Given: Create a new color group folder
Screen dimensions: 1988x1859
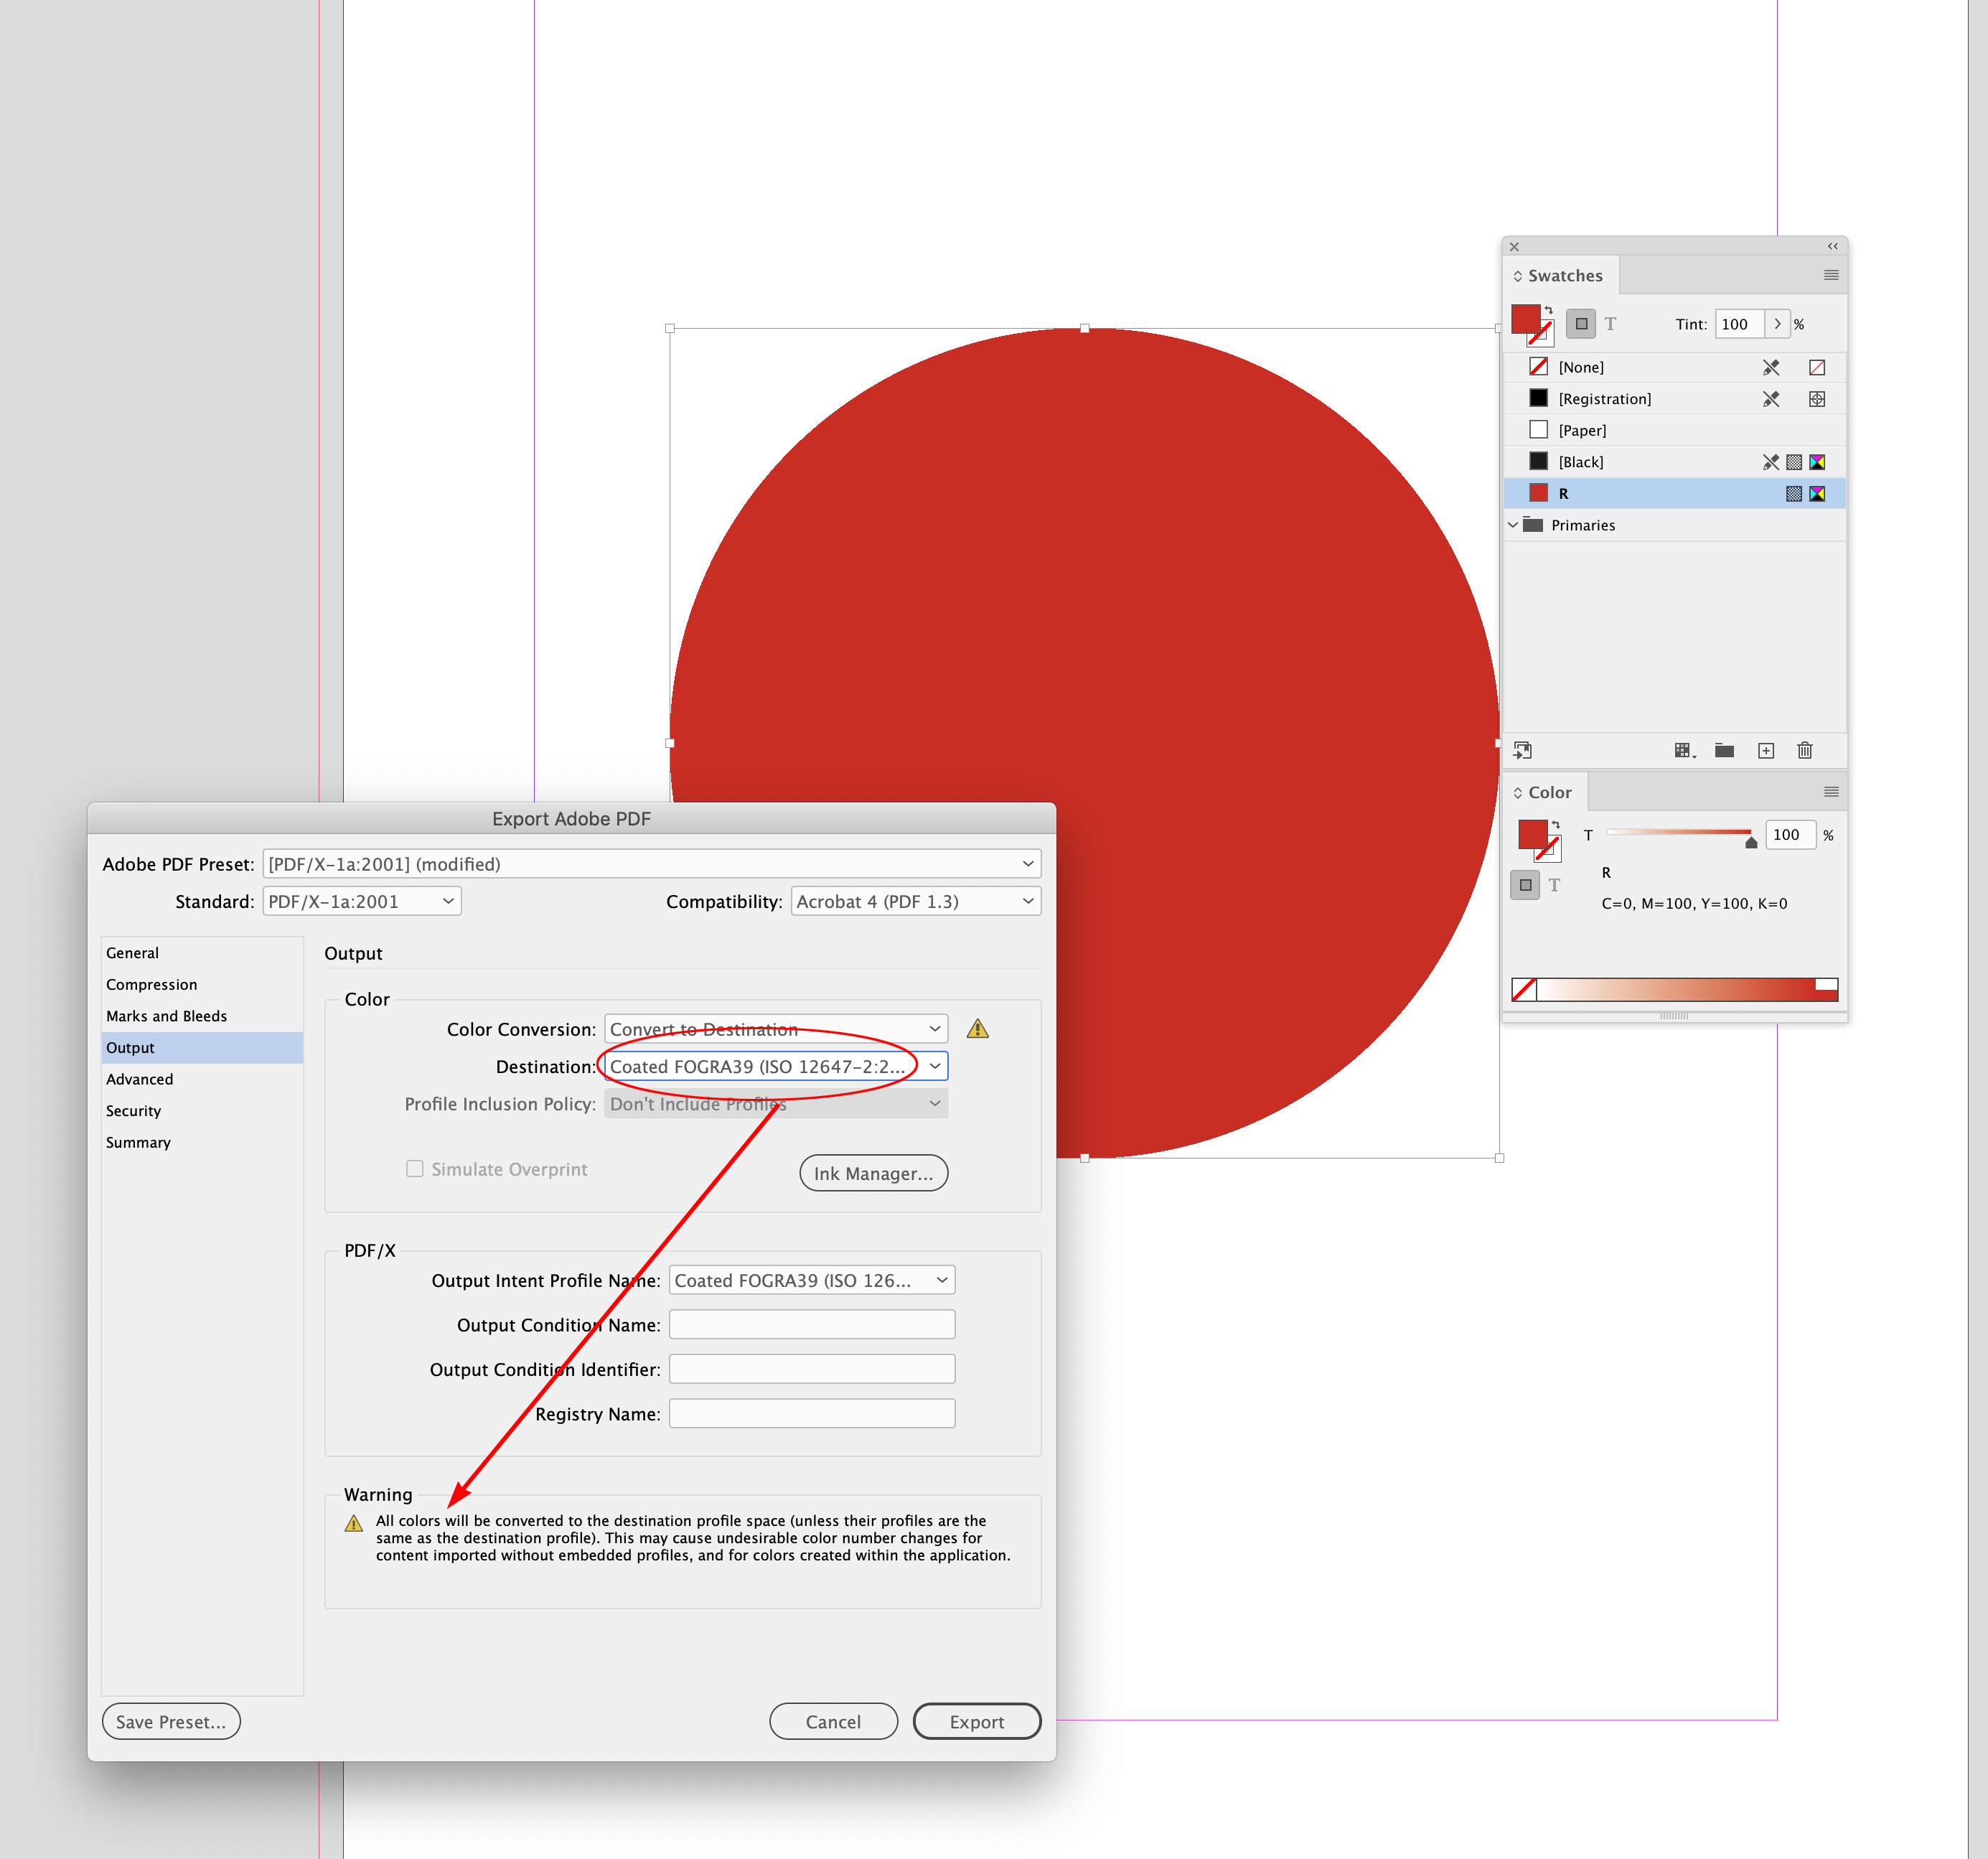Looking at the screenshot, I should [x=1723, y=750].
